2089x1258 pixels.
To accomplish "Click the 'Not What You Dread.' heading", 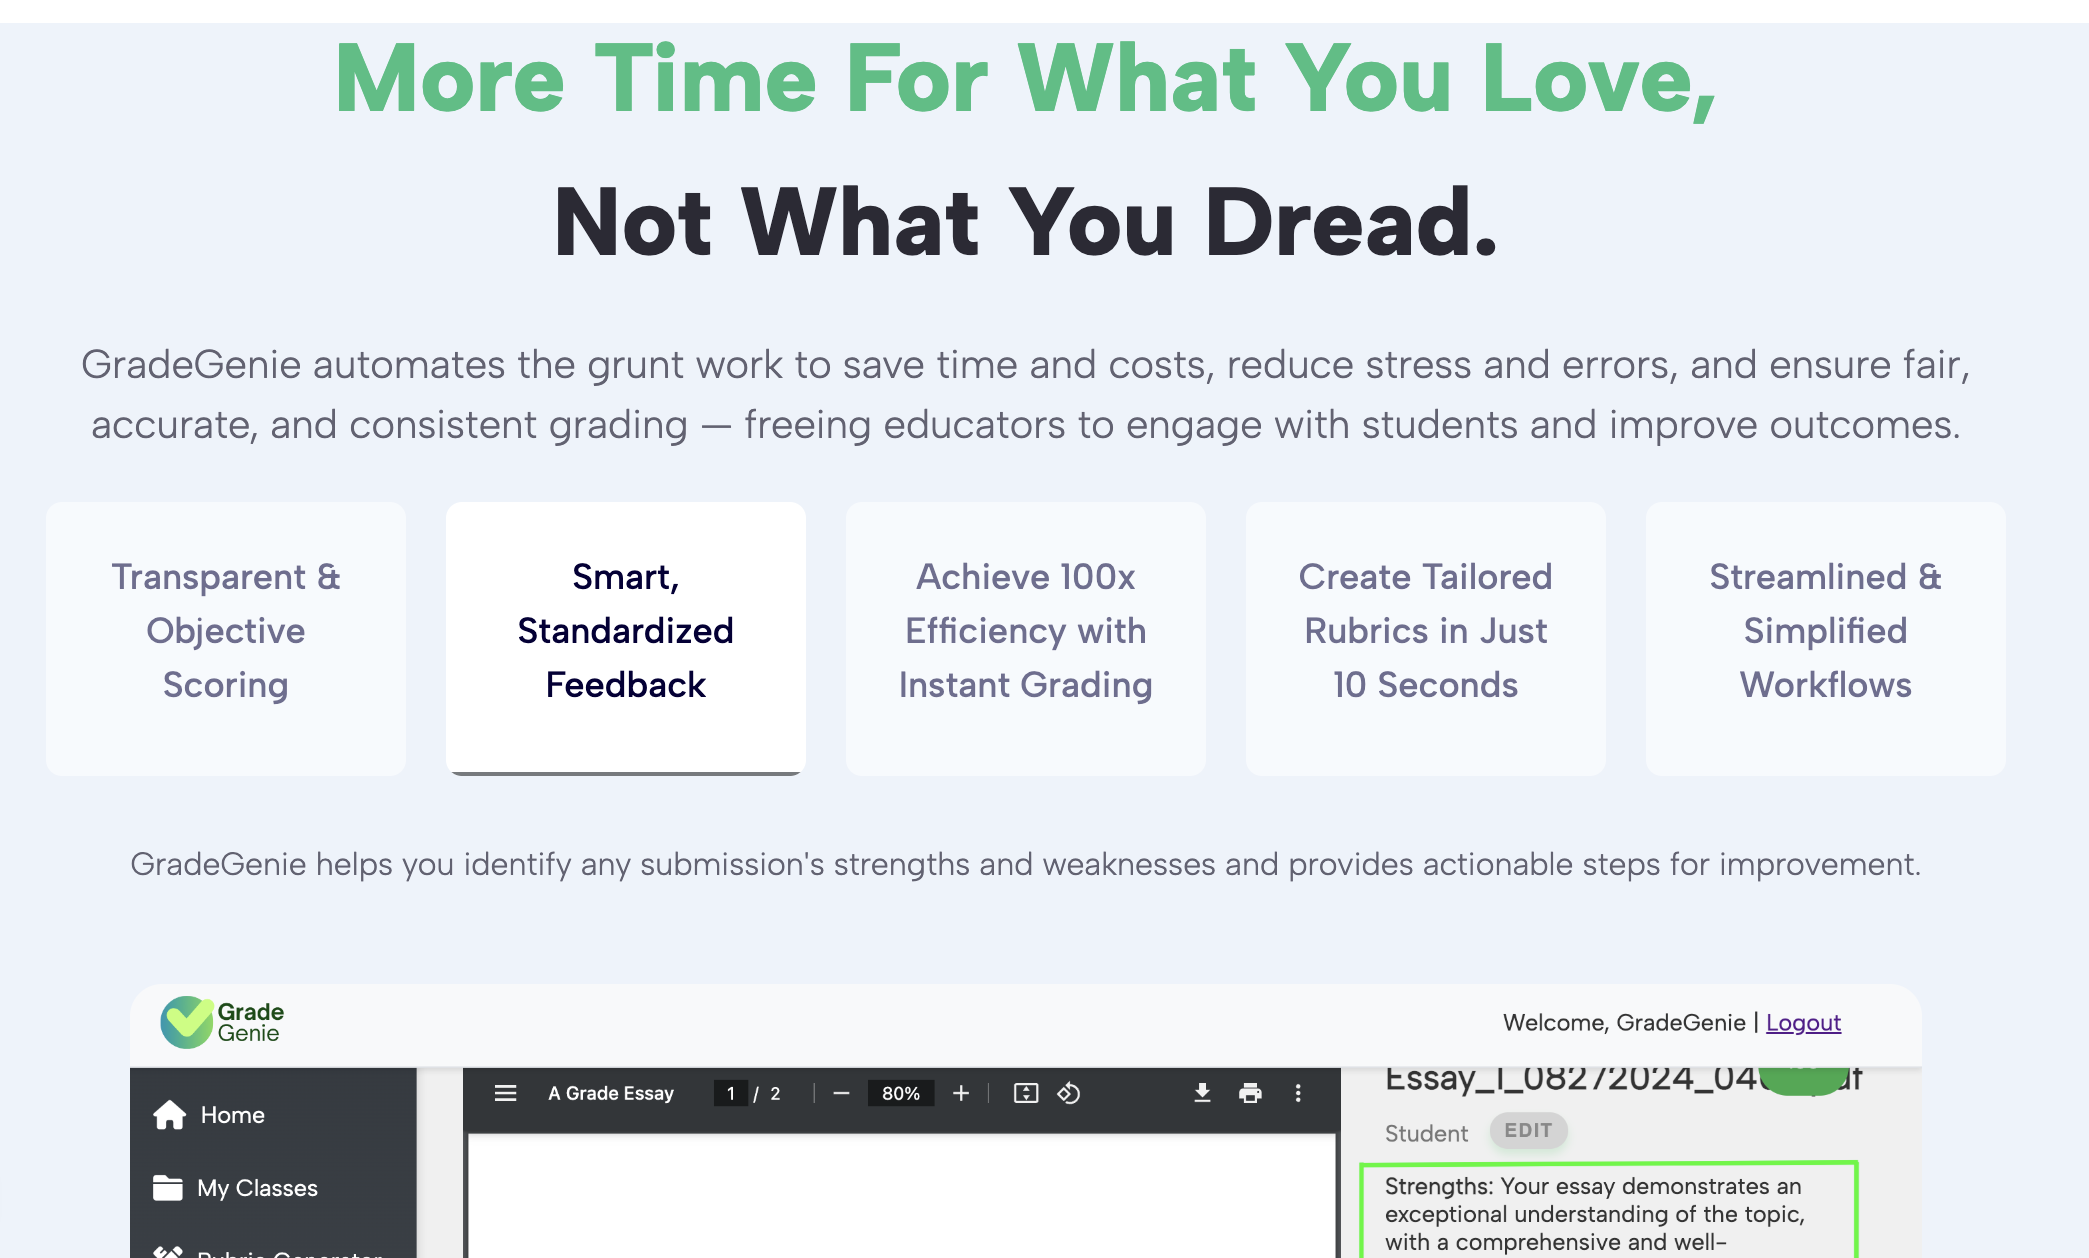I will 1026,221.
